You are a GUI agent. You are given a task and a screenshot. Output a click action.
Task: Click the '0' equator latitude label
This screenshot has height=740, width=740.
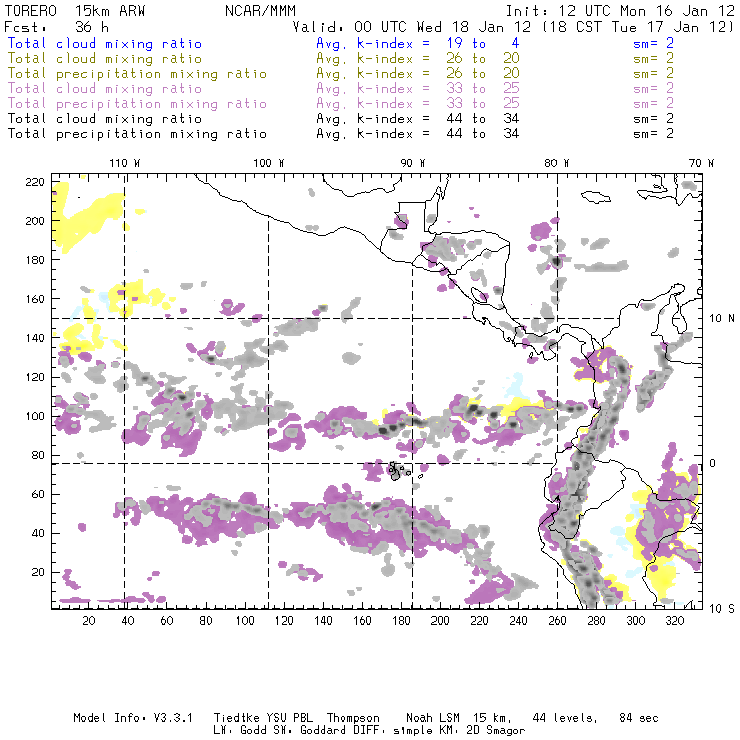[x=713, y=463]
